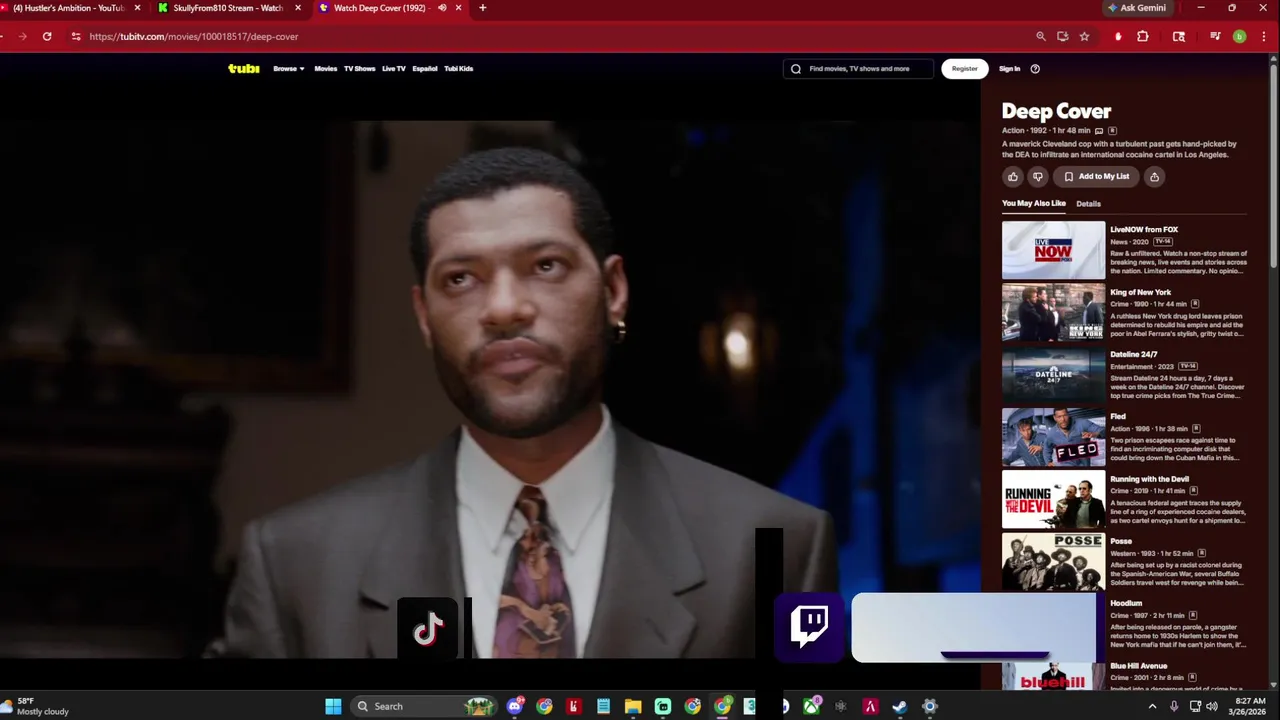Open Live TV in Tubi navigation

pyautogui.click(x=394, y=69)
